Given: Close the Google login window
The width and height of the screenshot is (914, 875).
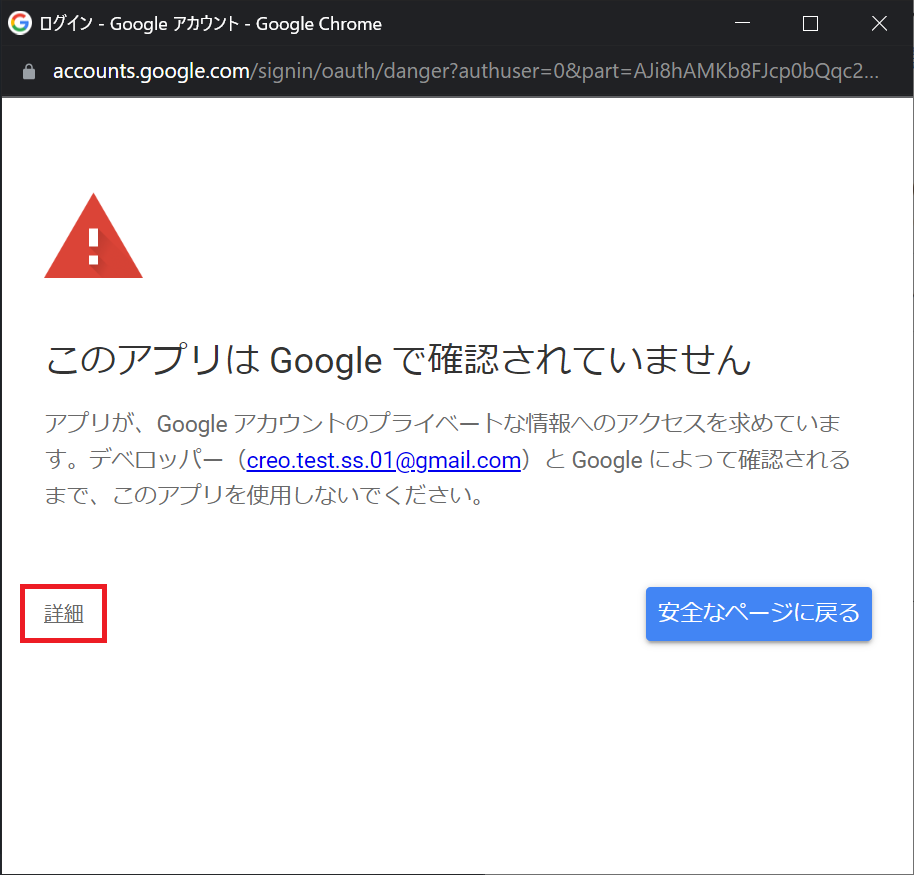Looking at the screenshot, I should coord(879,23).
